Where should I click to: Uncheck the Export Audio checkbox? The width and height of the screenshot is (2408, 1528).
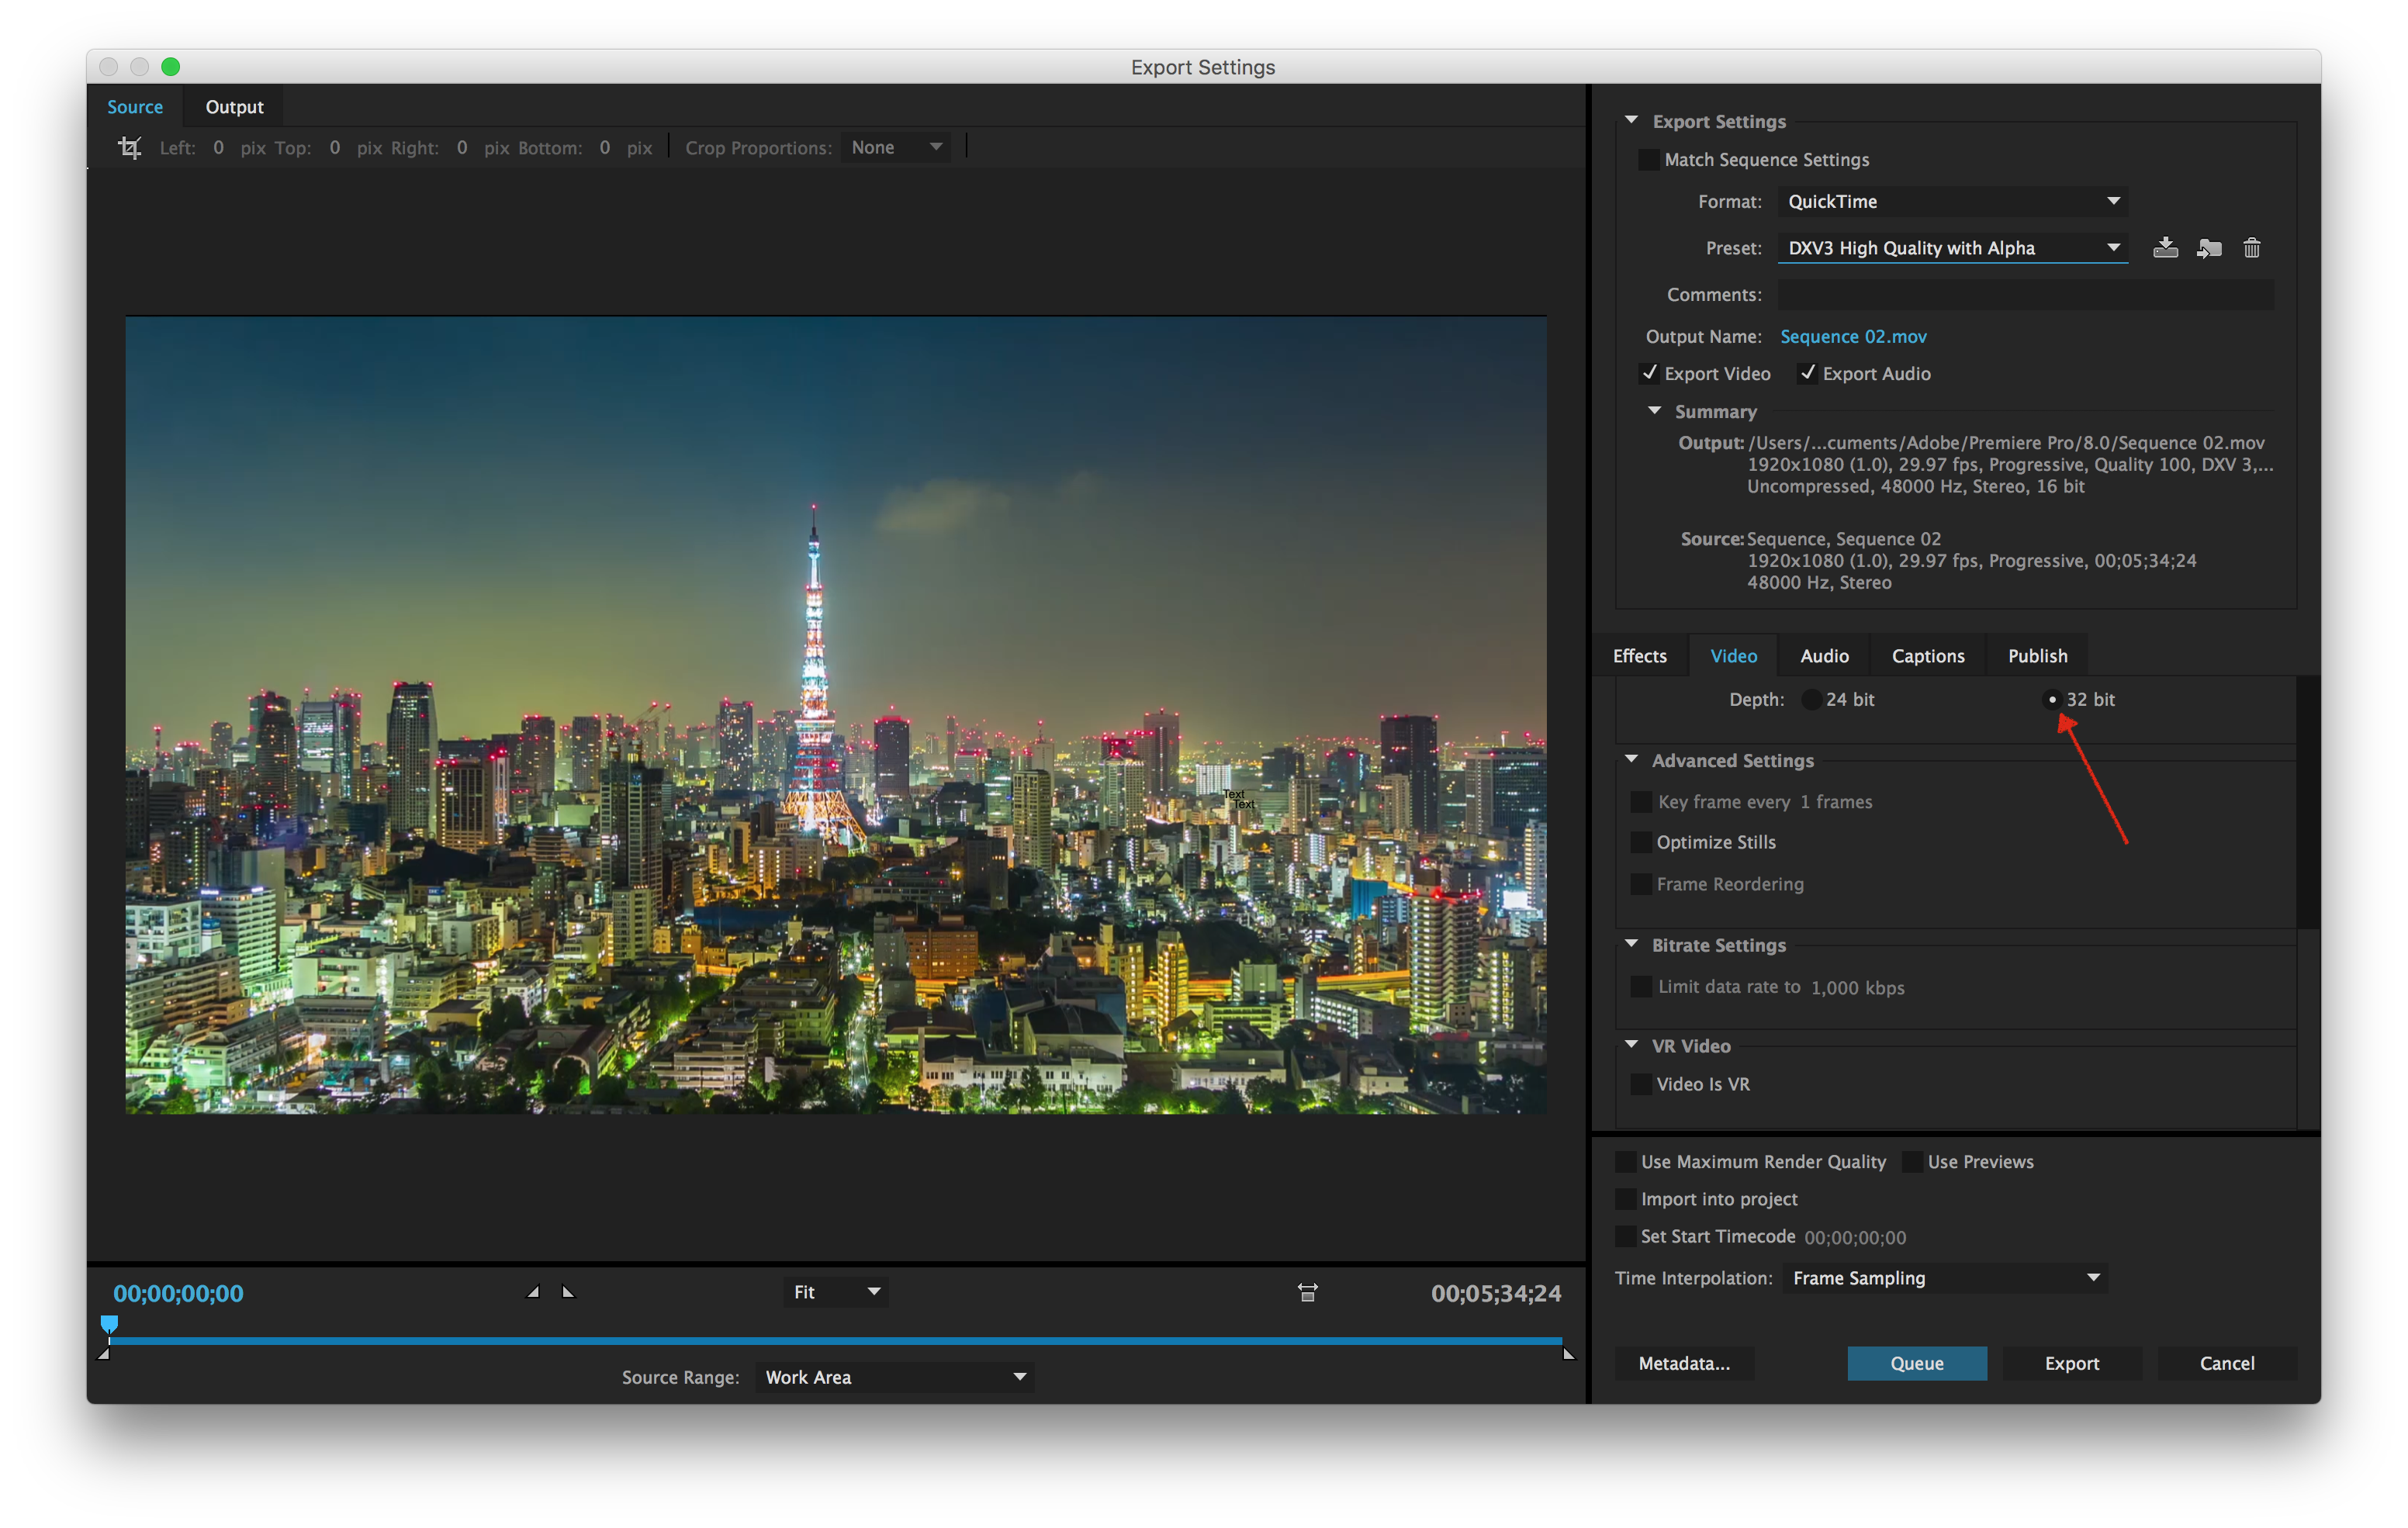[1807, 373]
